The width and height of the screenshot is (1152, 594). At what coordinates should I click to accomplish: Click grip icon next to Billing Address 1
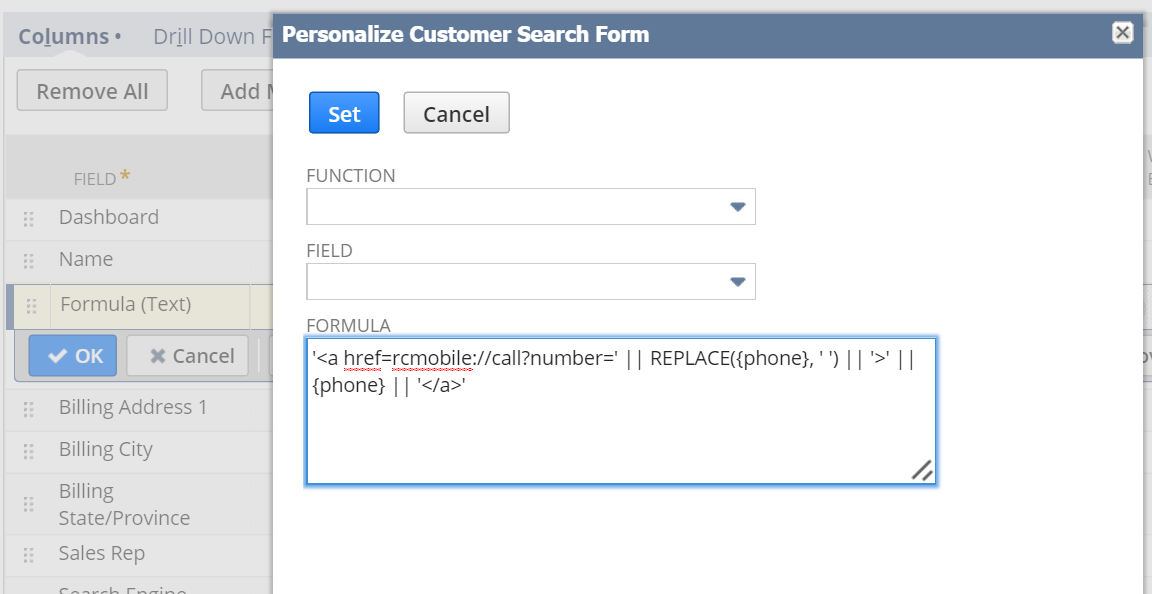(29, 408)
